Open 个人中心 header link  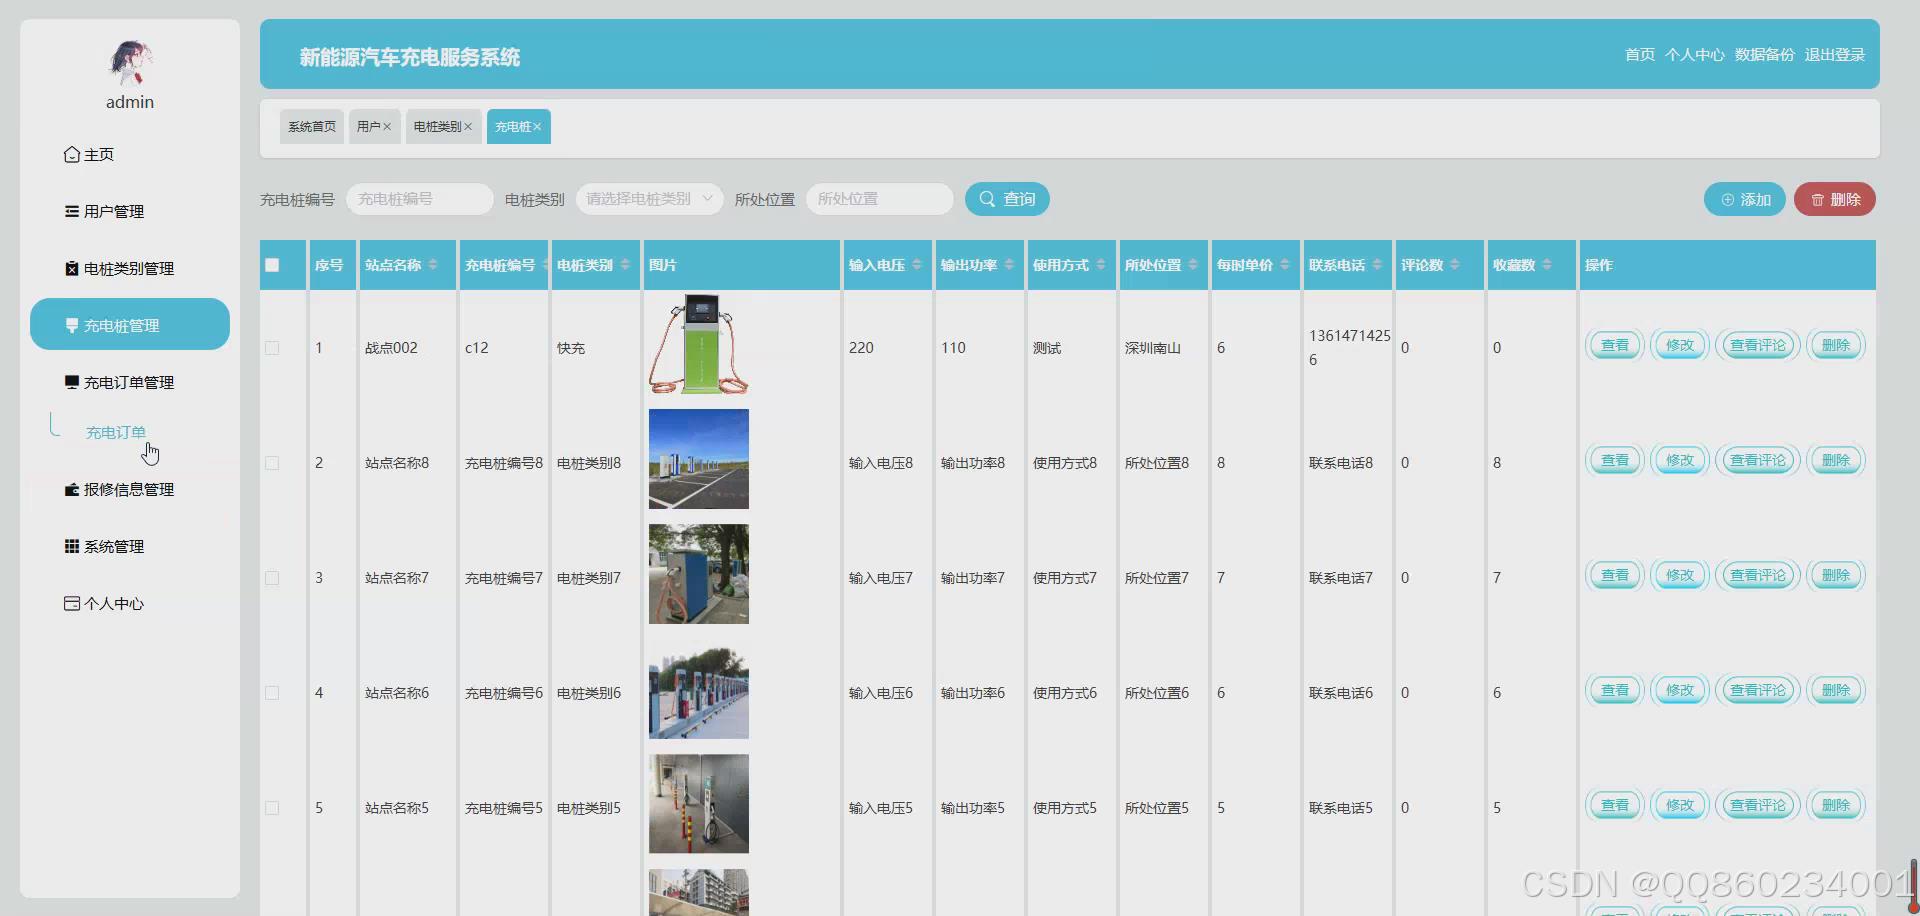(x=1695, y=54)
